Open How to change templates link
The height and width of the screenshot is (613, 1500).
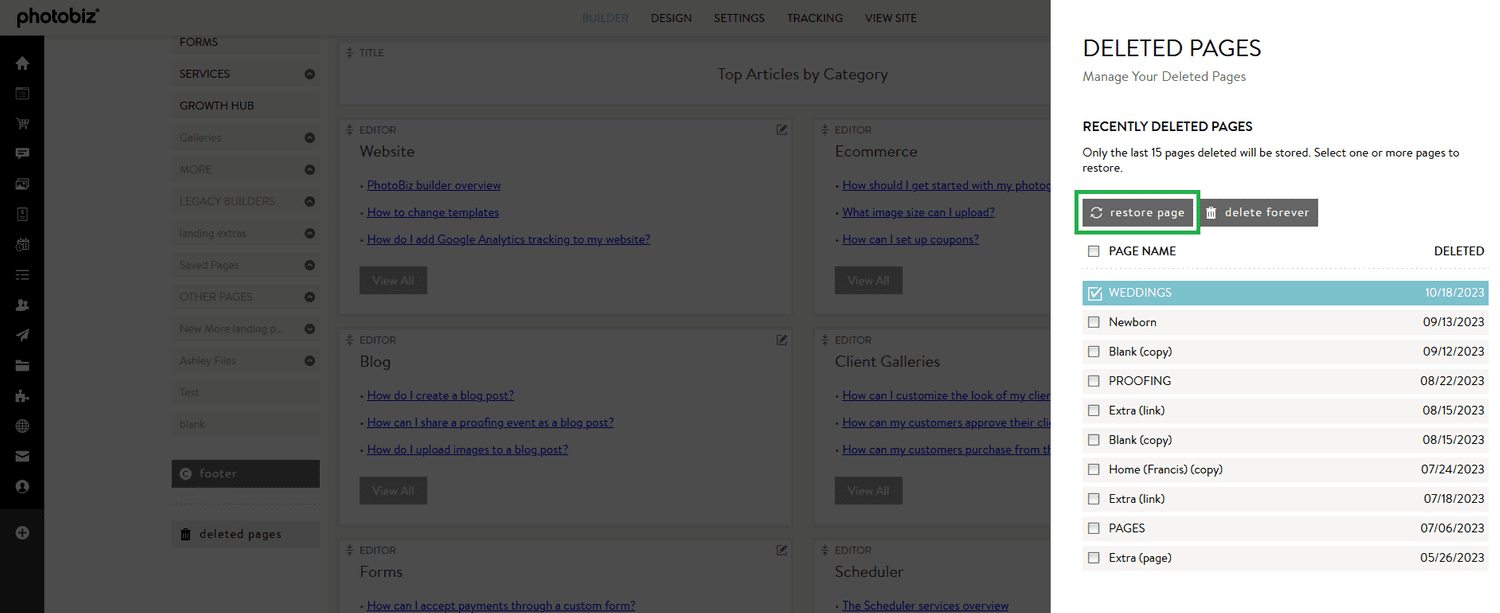[433, 212]
